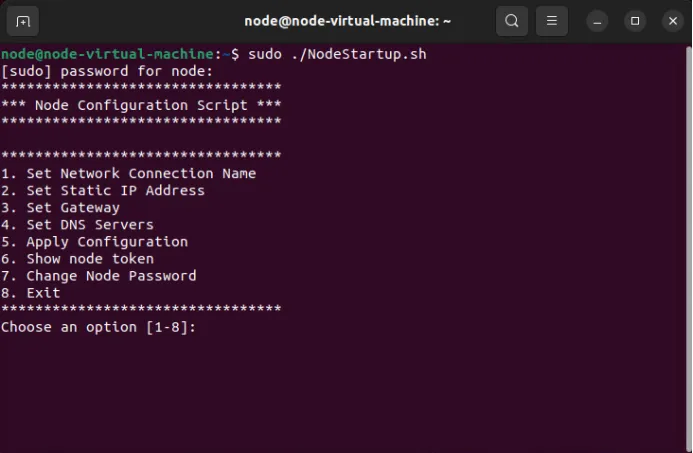Viewport: 693px width, 453px height.
Task: Click the 'Set Network Connection Name' line
Action: click(x=128, y=173)
